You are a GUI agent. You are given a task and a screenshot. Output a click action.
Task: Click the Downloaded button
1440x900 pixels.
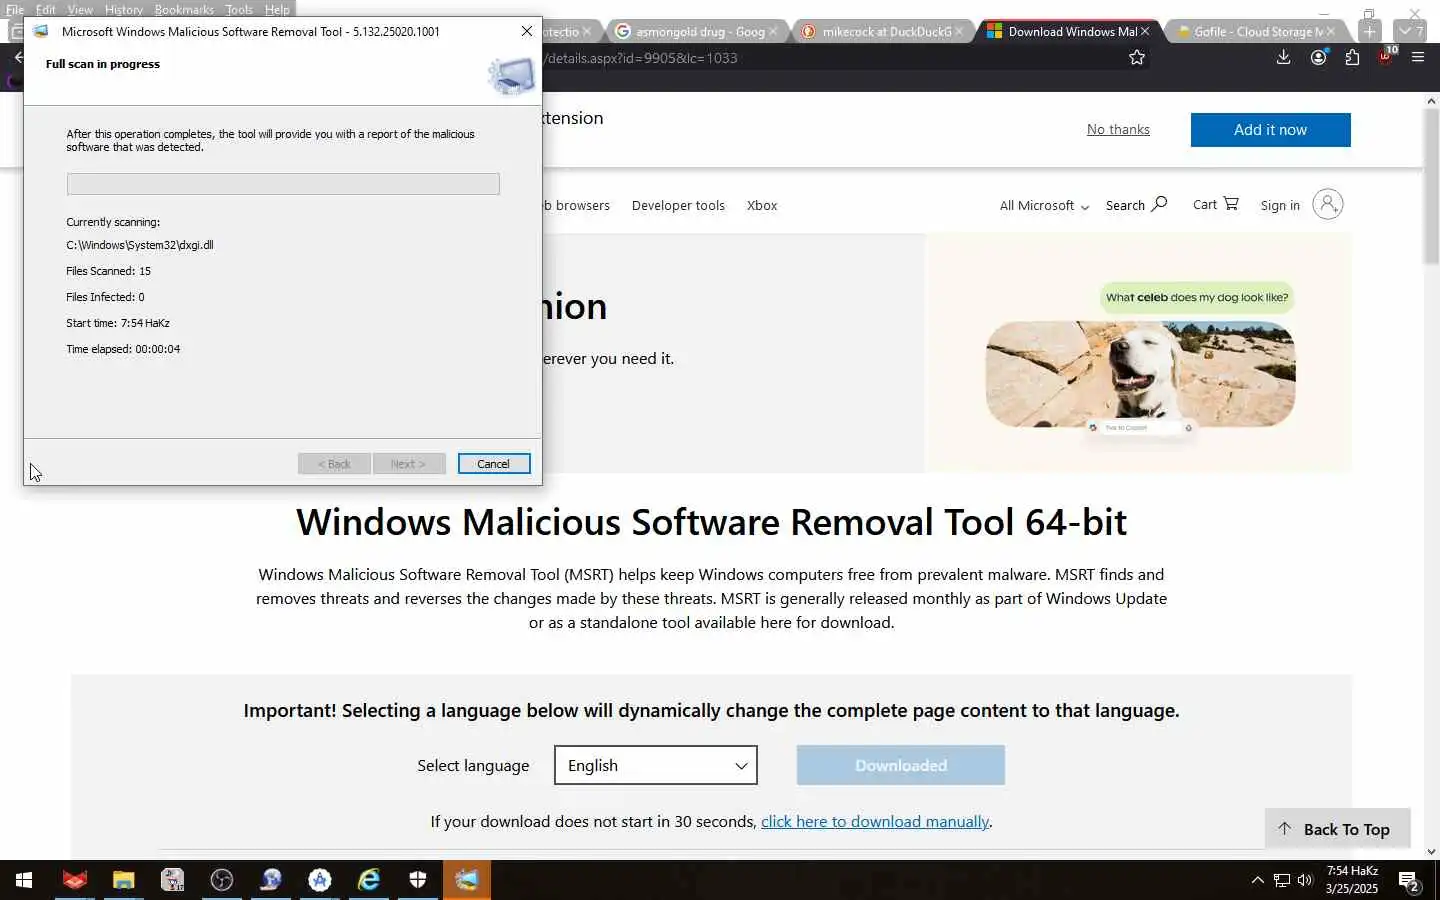[901, 765]
